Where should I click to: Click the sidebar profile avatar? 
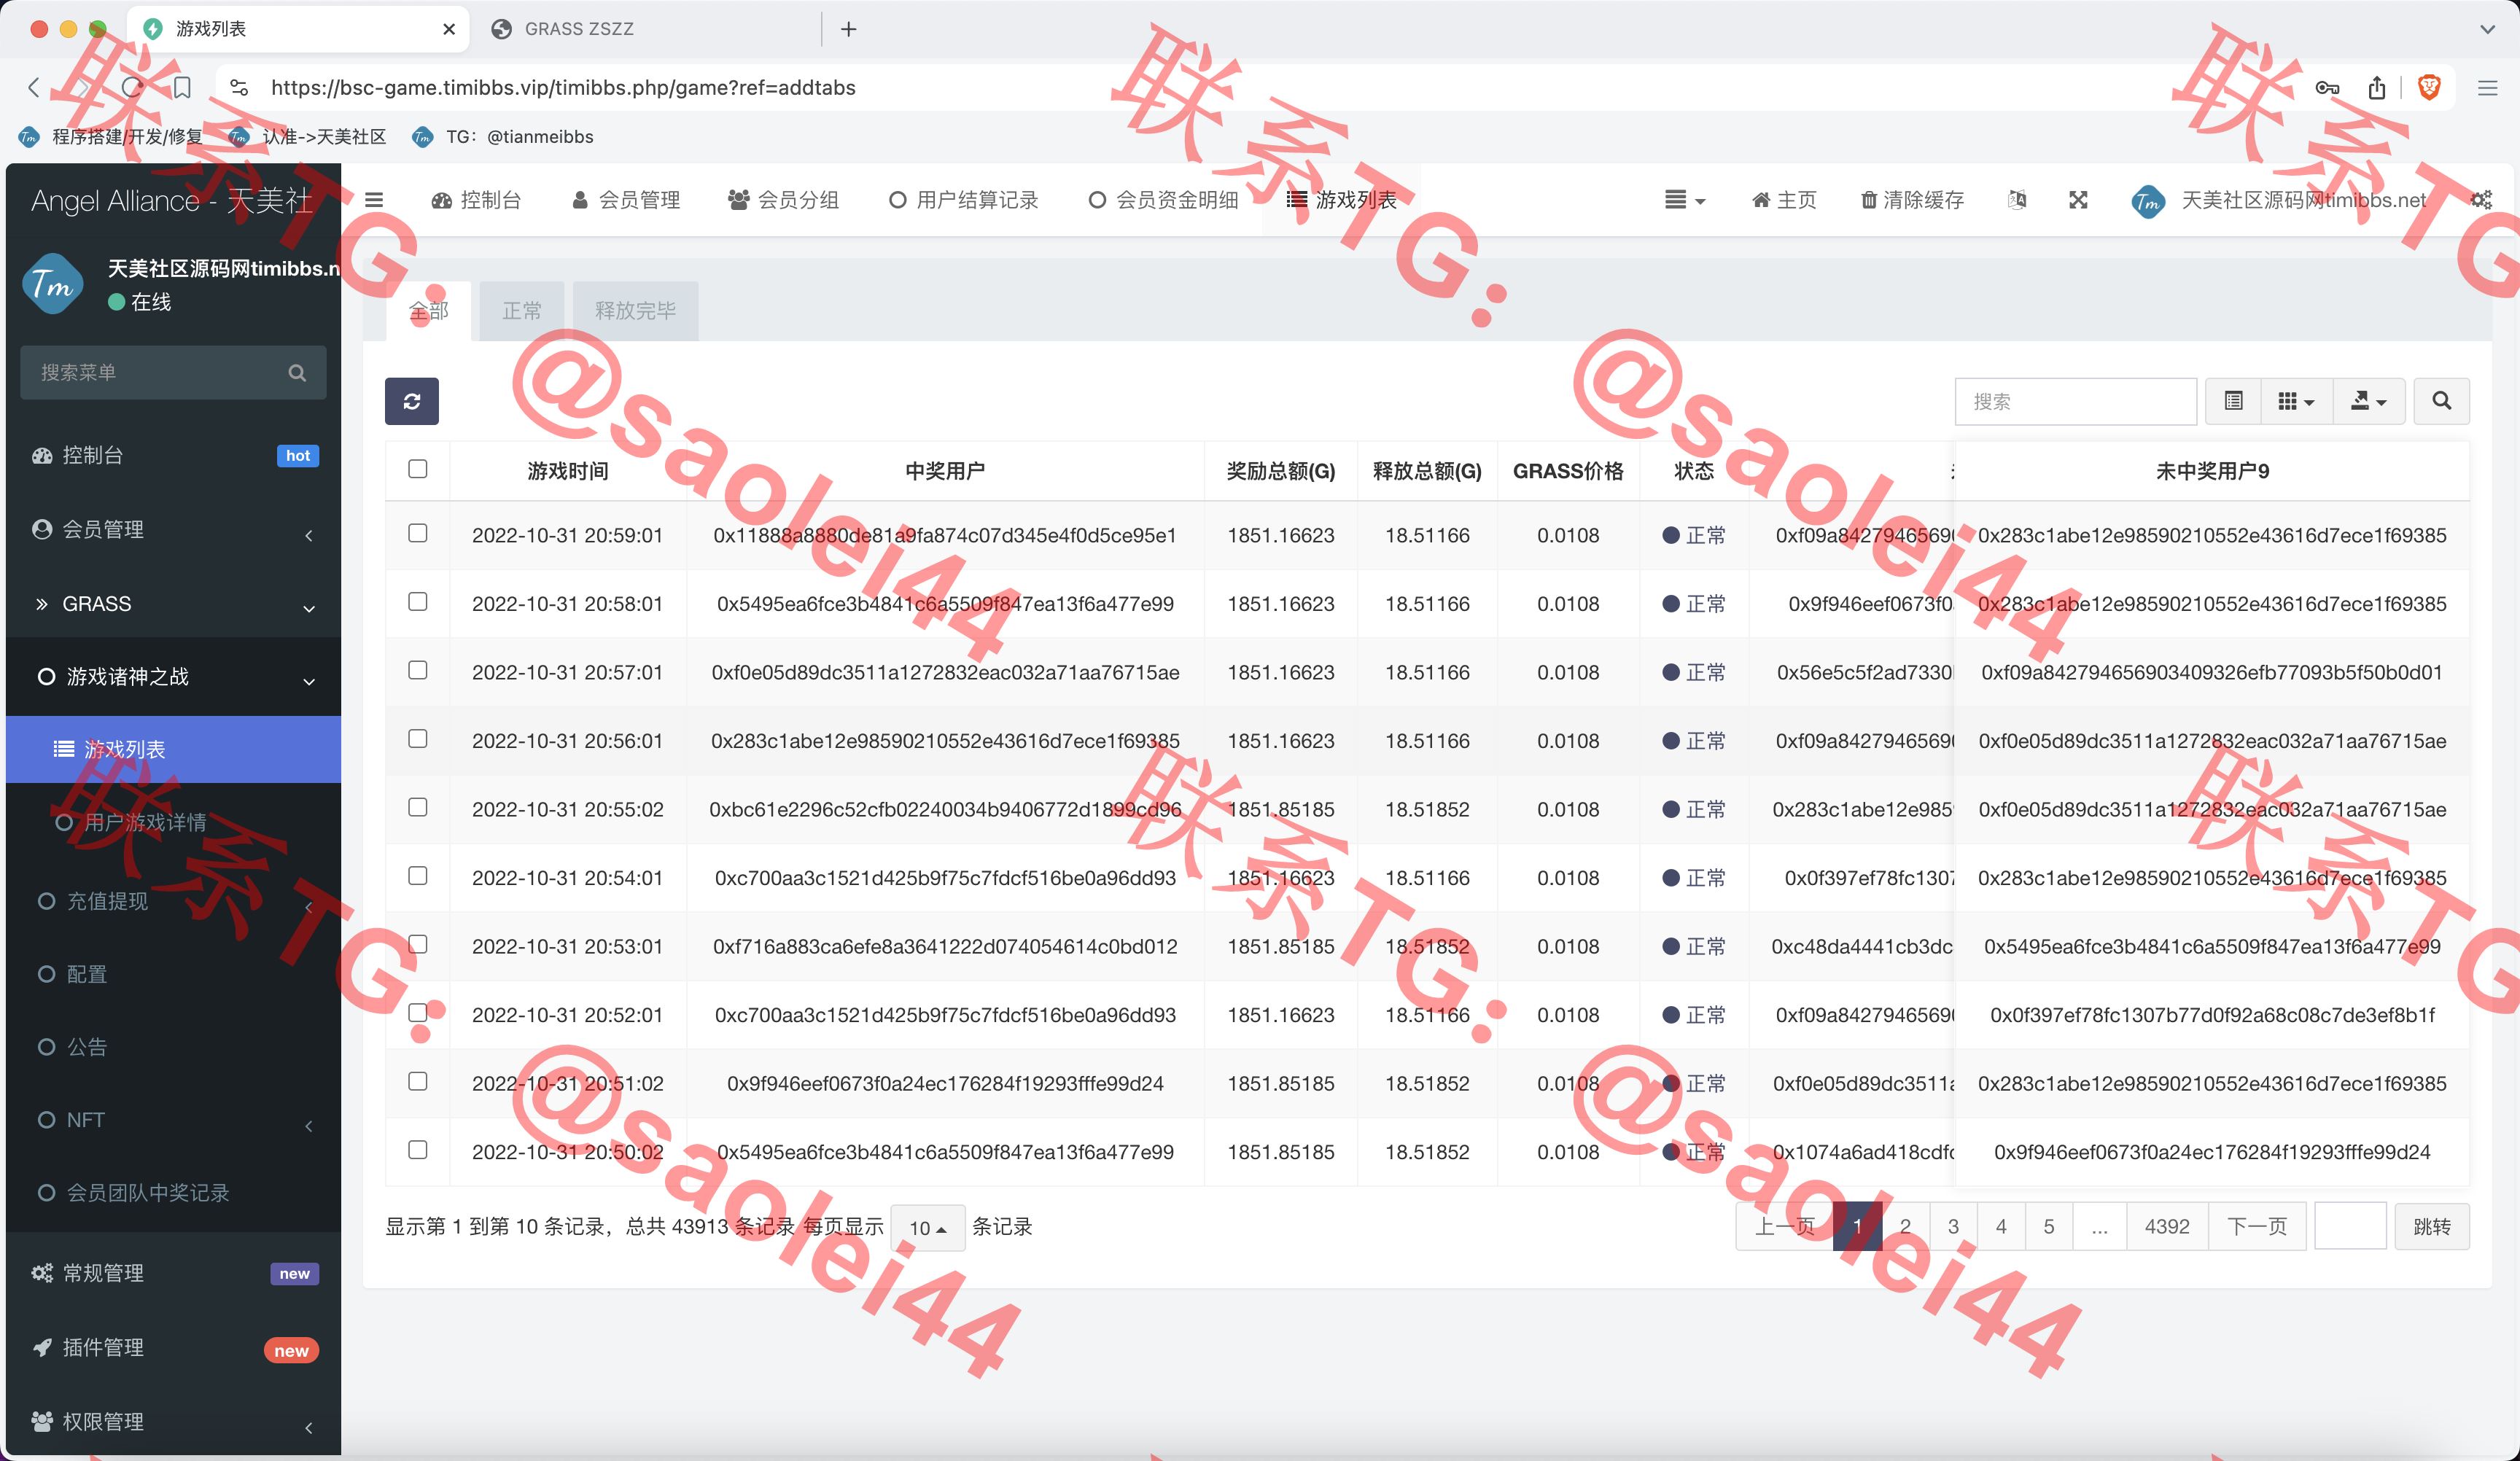pyautogui.click(x=52, y=284)
